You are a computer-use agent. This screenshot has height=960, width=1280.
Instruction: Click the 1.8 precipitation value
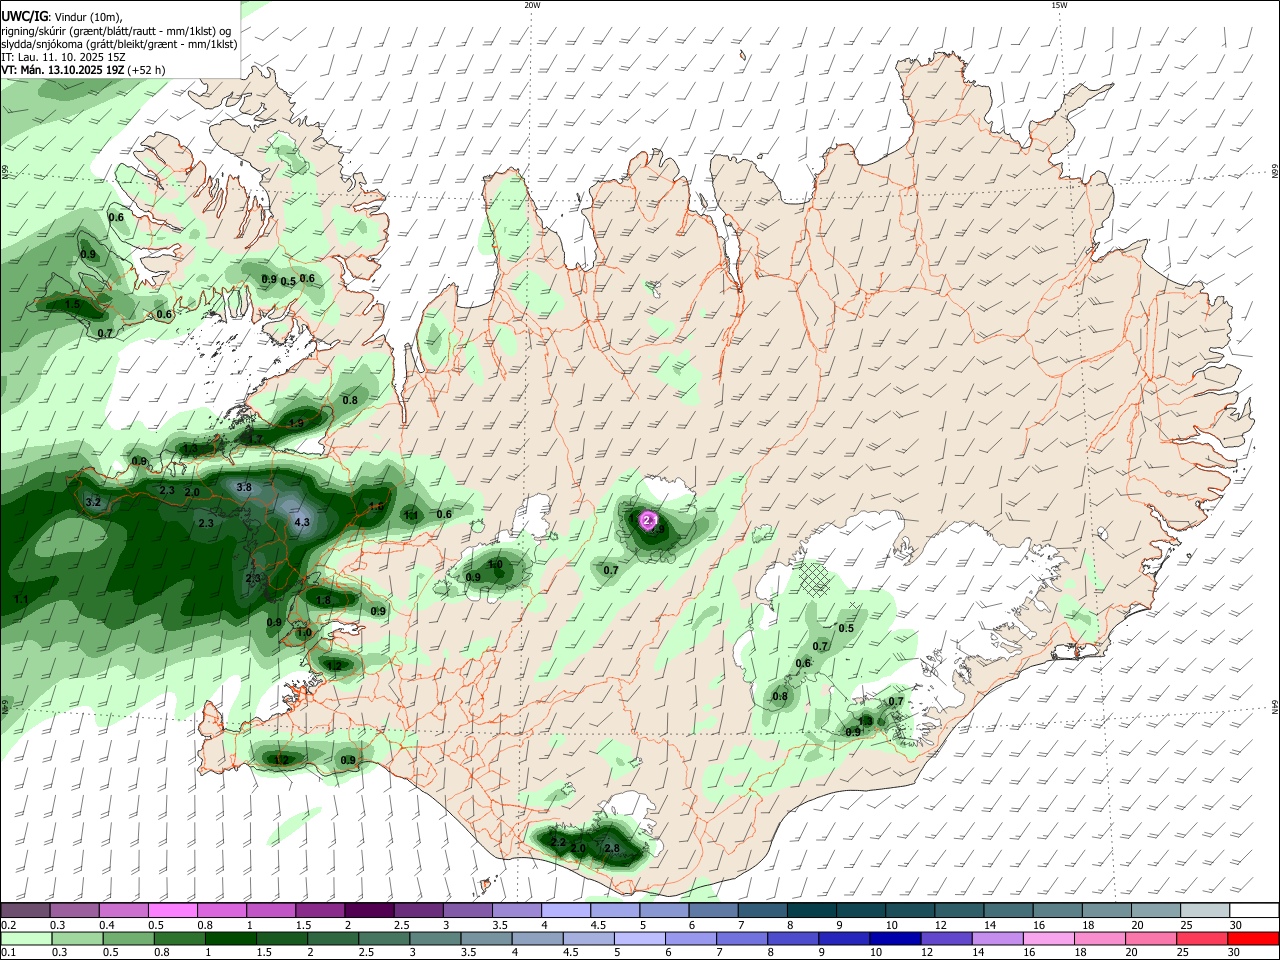tap(323, 600)
